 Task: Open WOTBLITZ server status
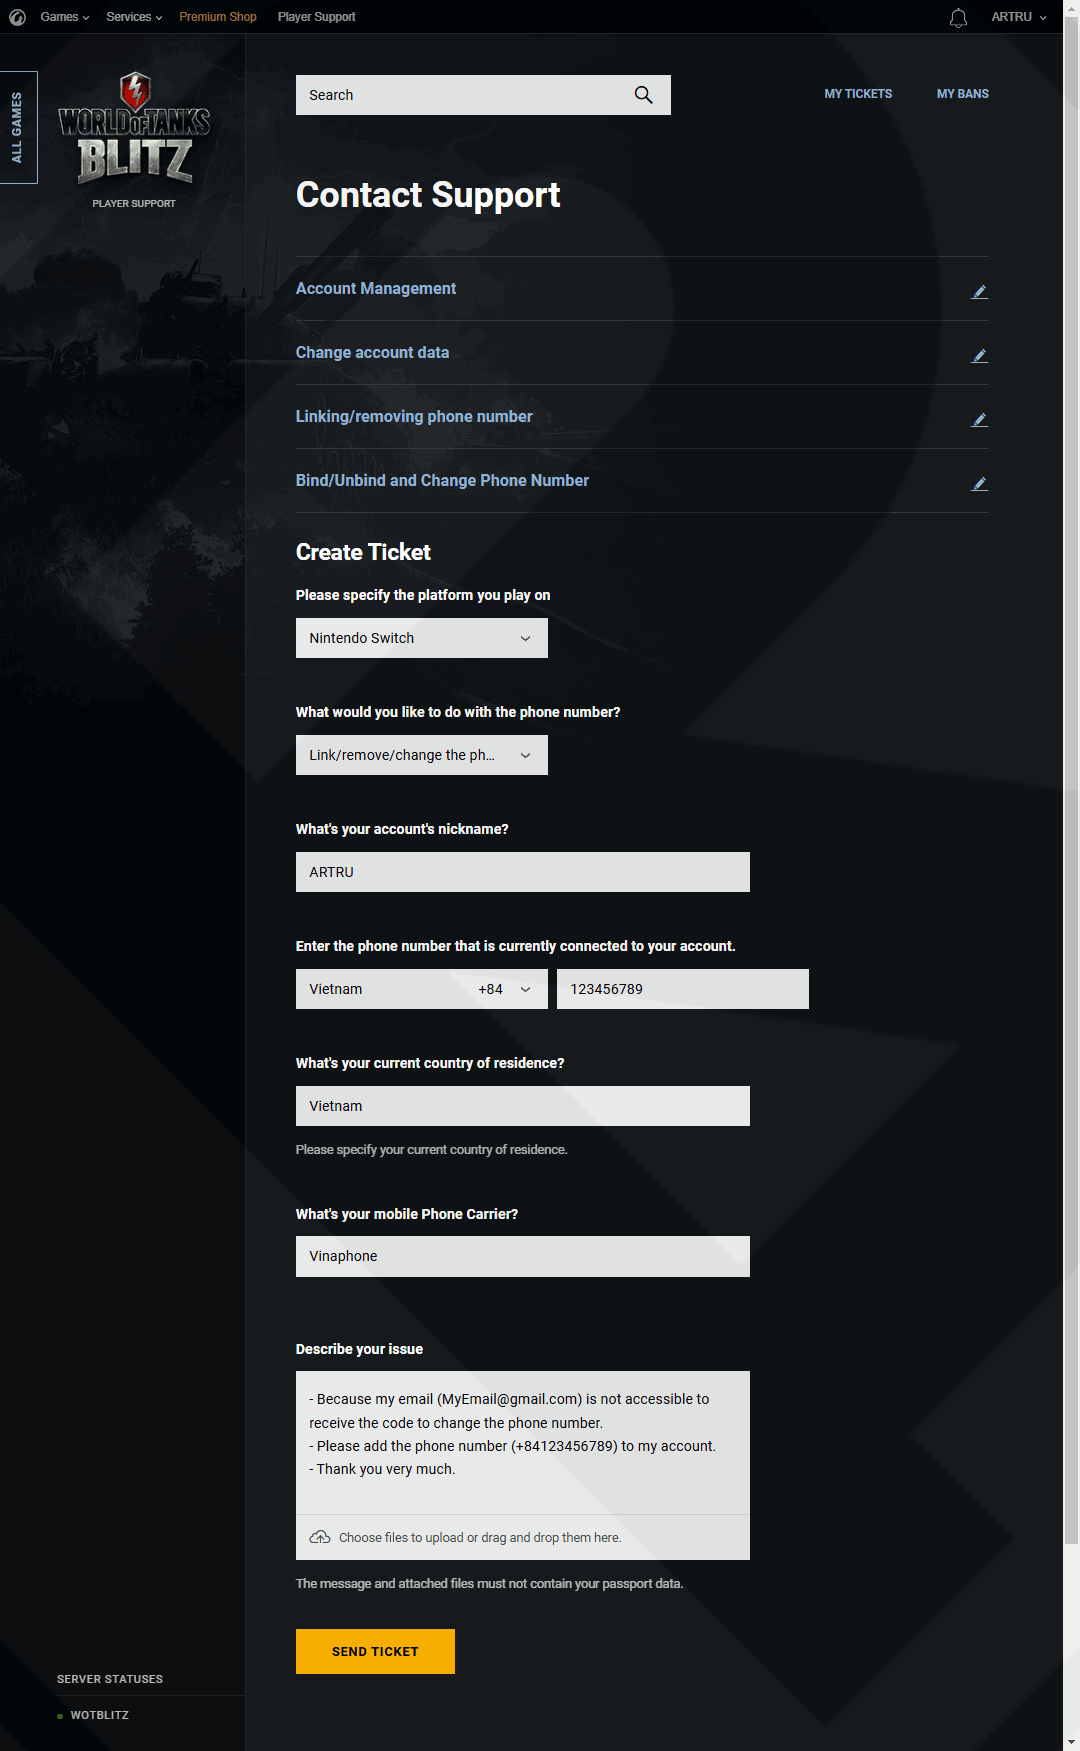[99, 1715]
